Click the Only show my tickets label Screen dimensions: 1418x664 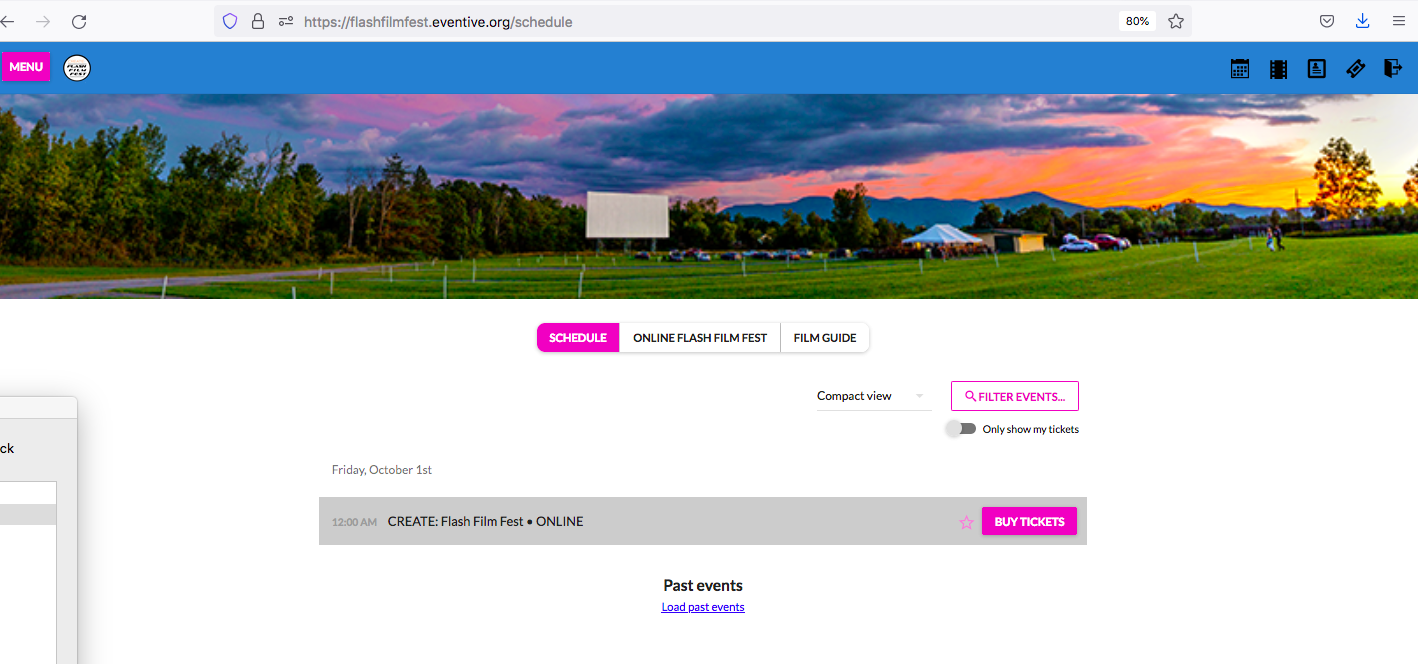(x=1031, y=429)
